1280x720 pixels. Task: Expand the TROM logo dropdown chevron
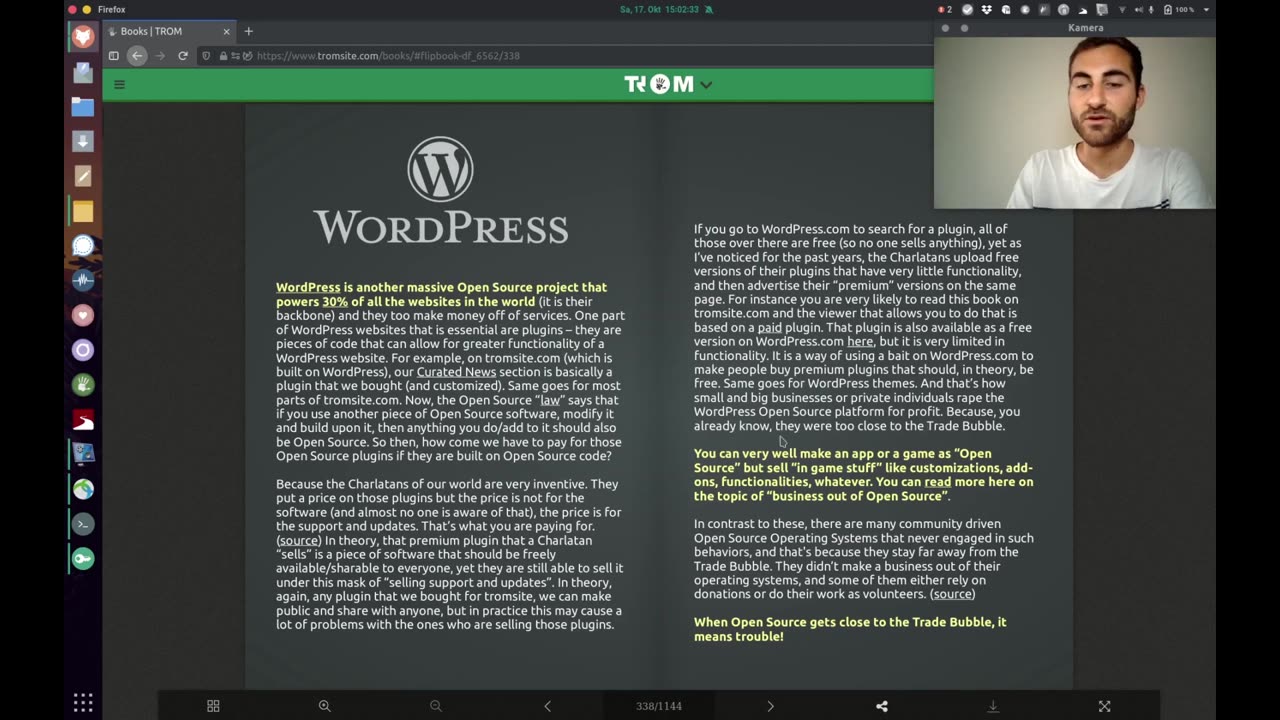(706, 85)
